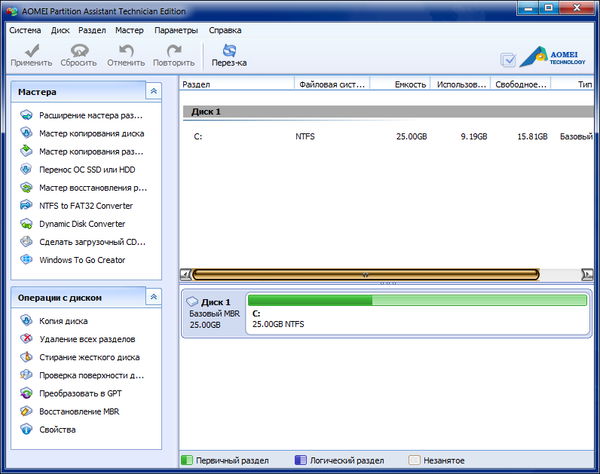Image resolution: width=600 pixels, height=474 pixels.
Task: Click Восстановление MBR option
Action: tap(81, 411)
